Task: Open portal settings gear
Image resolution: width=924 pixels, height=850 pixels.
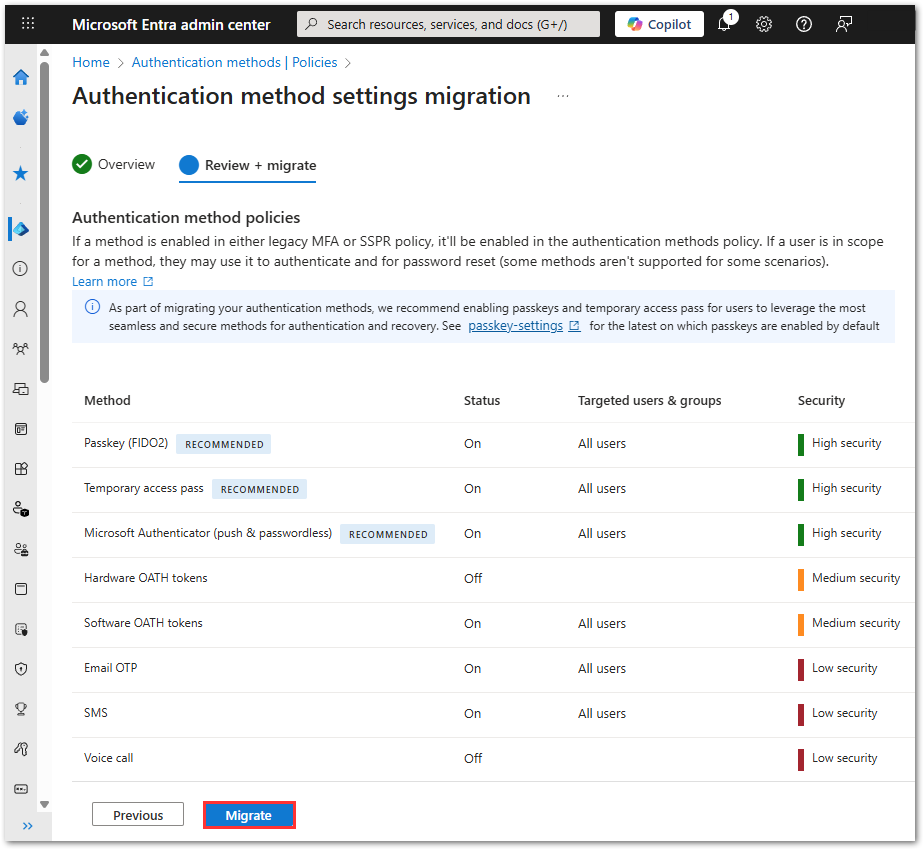Action: (x=764, y=24)
